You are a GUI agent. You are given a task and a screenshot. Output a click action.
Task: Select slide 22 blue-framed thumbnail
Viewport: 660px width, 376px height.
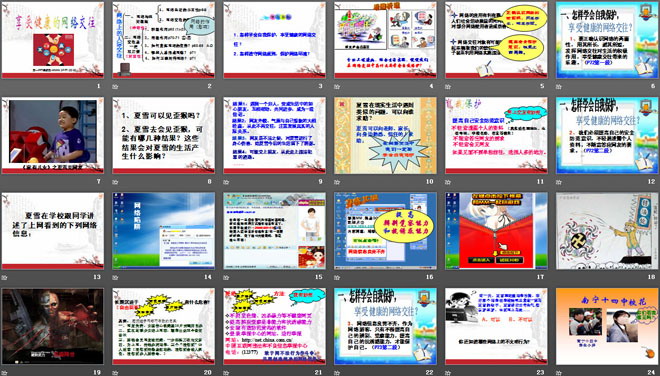tap(386, 326)
